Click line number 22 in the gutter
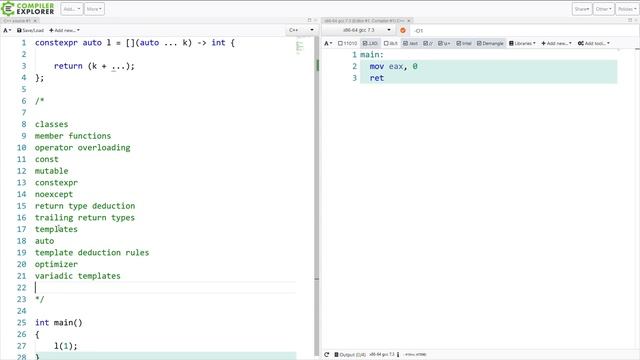640x360 pixels. pyautogui.click(x=22, y=288)
